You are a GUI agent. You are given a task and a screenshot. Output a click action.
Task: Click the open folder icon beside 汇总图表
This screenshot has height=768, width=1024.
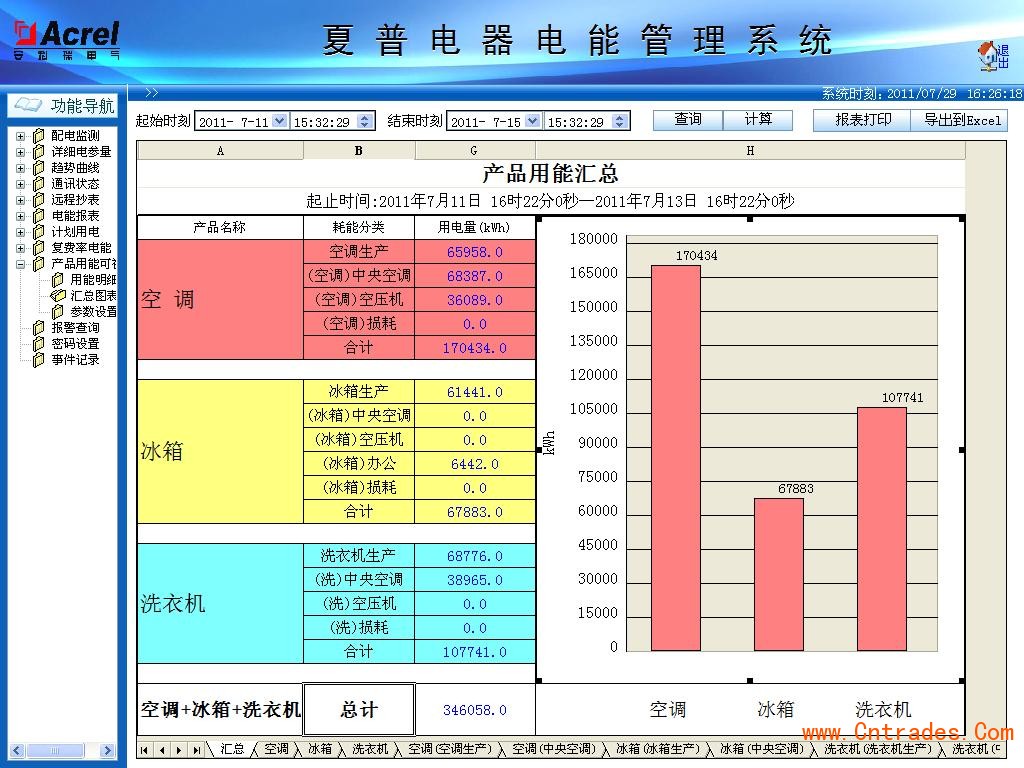[58, 296]
